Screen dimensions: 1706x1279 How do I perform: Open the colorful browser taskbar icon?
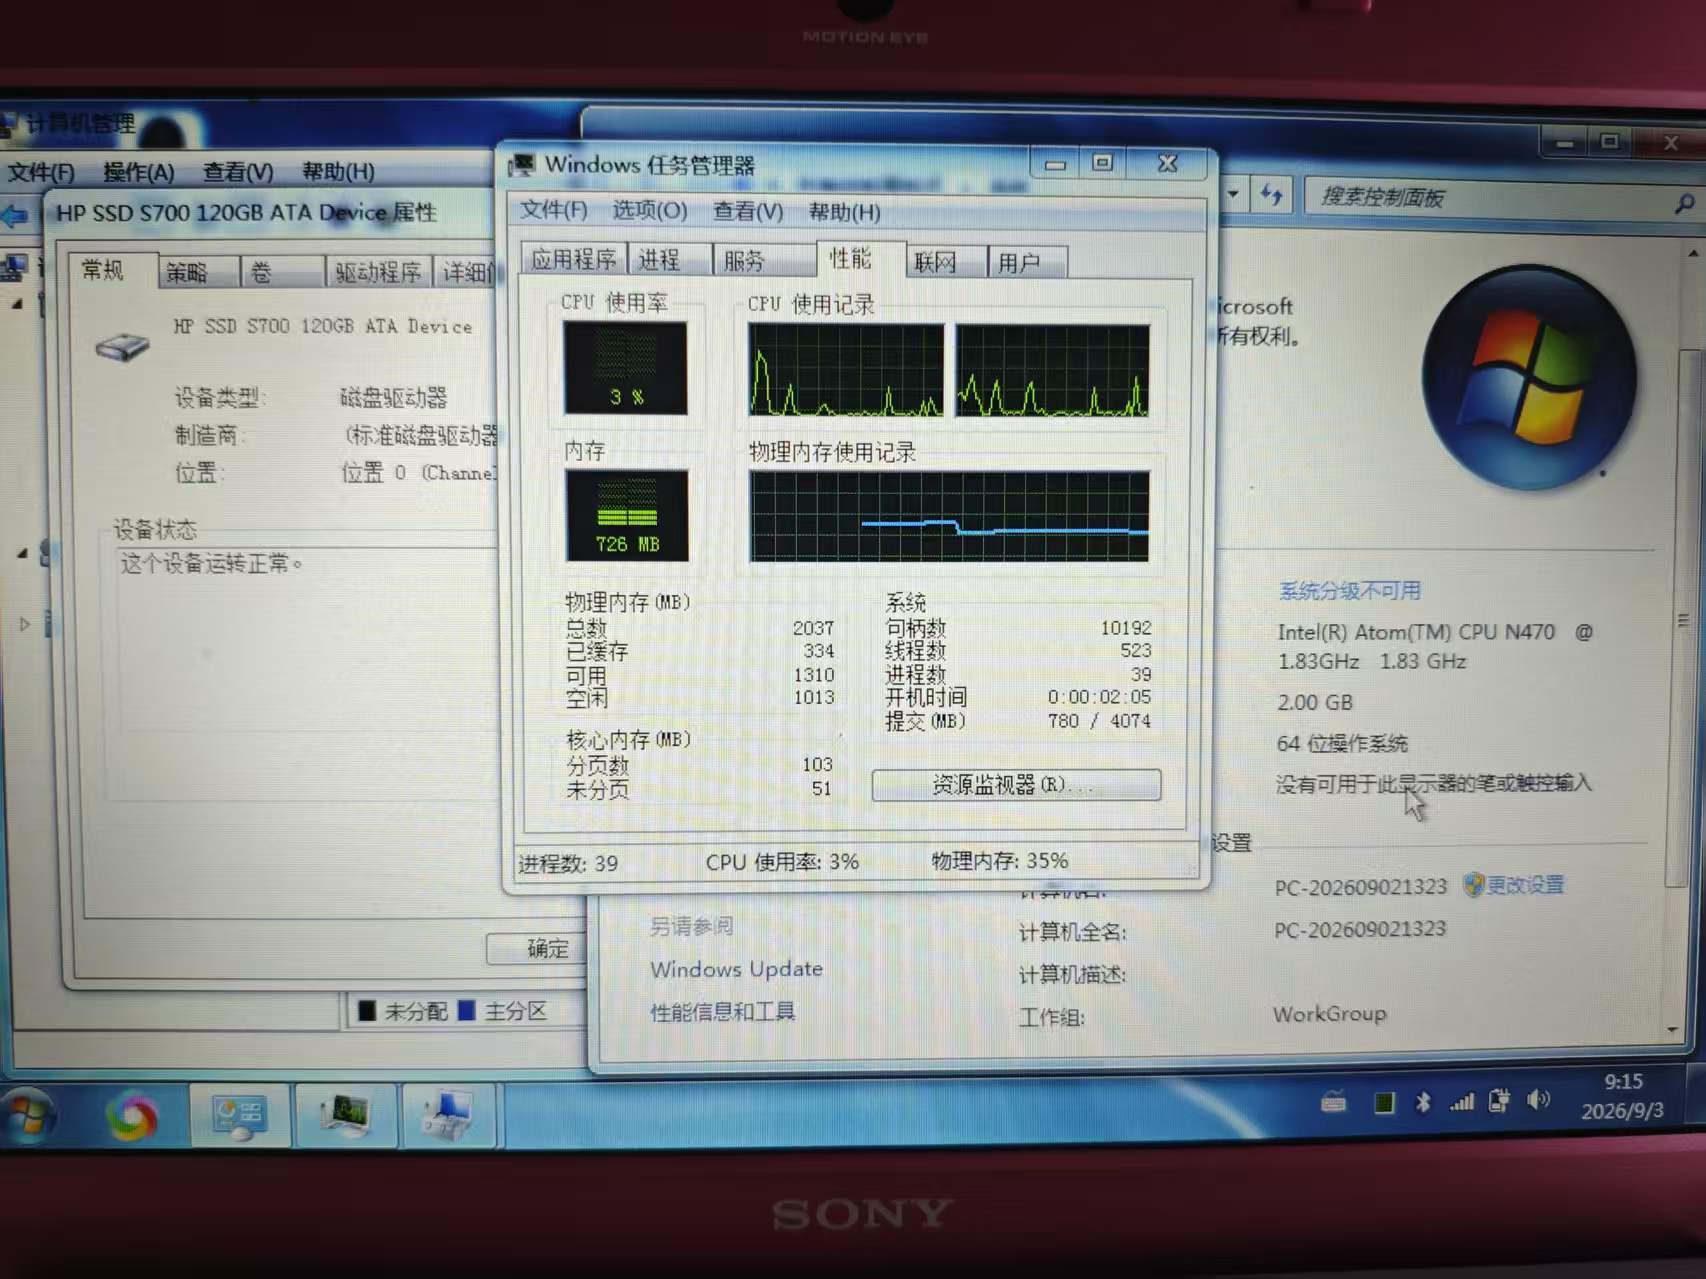(132, 1116)
